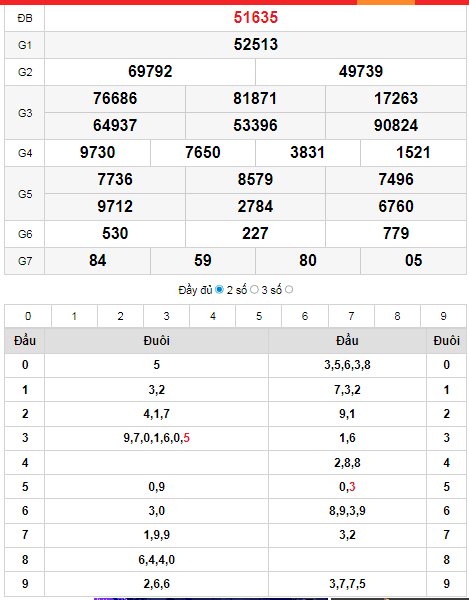Viewport: 469px width, 600px height.
Task: Click digit 5 in the filter row
Action: pyautogui.click(x=259, y=316)
